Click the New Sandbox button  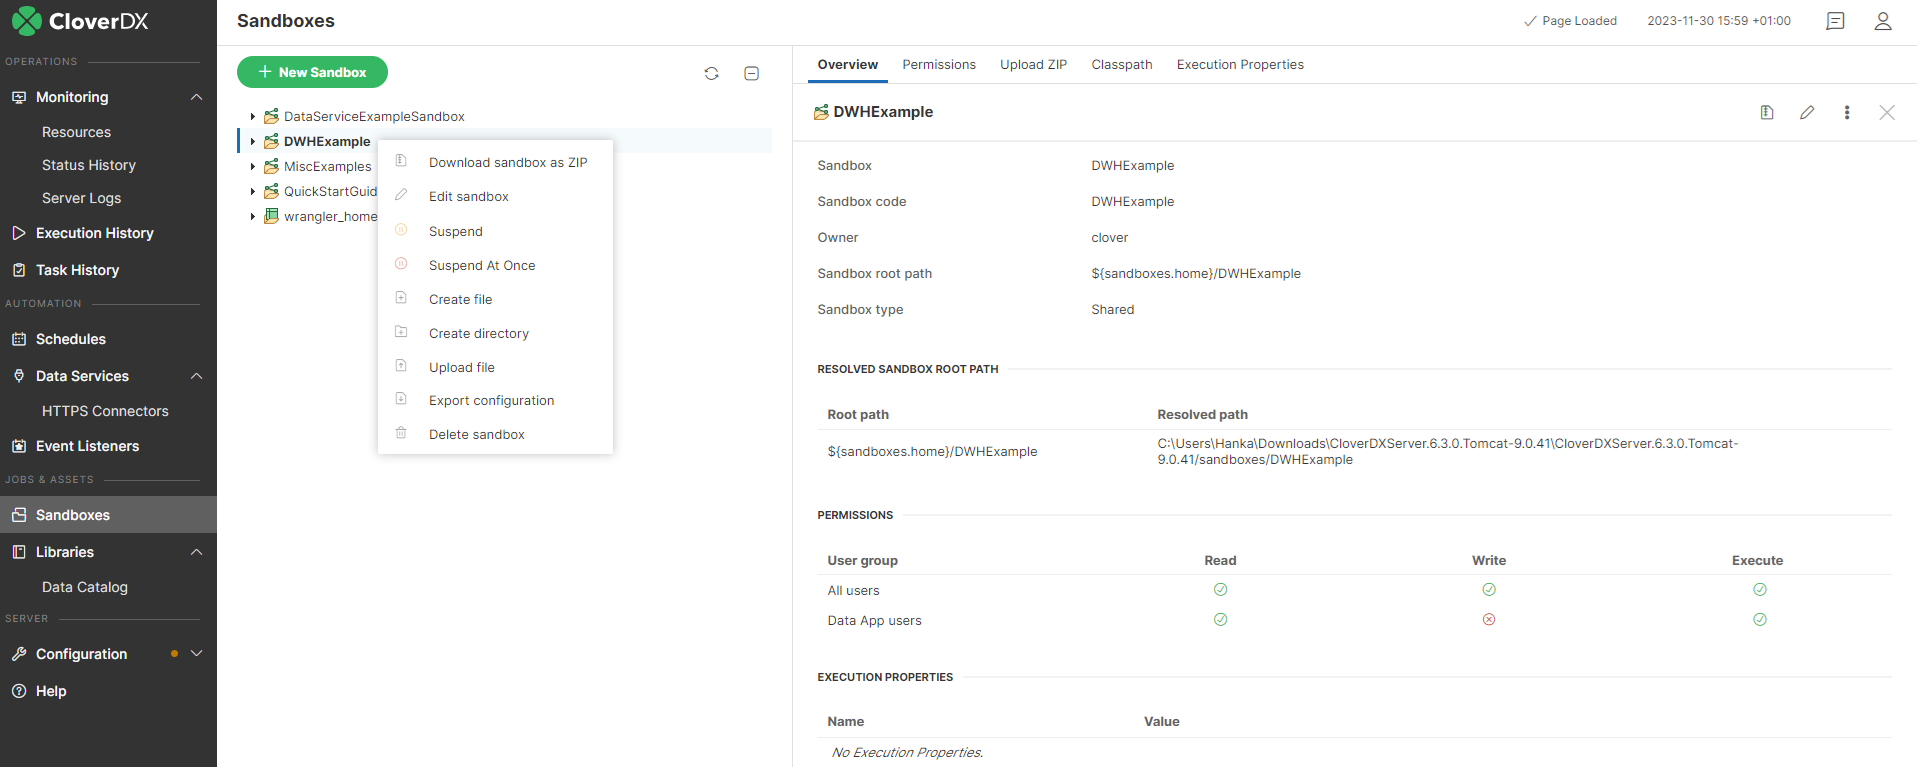[312, 72]
